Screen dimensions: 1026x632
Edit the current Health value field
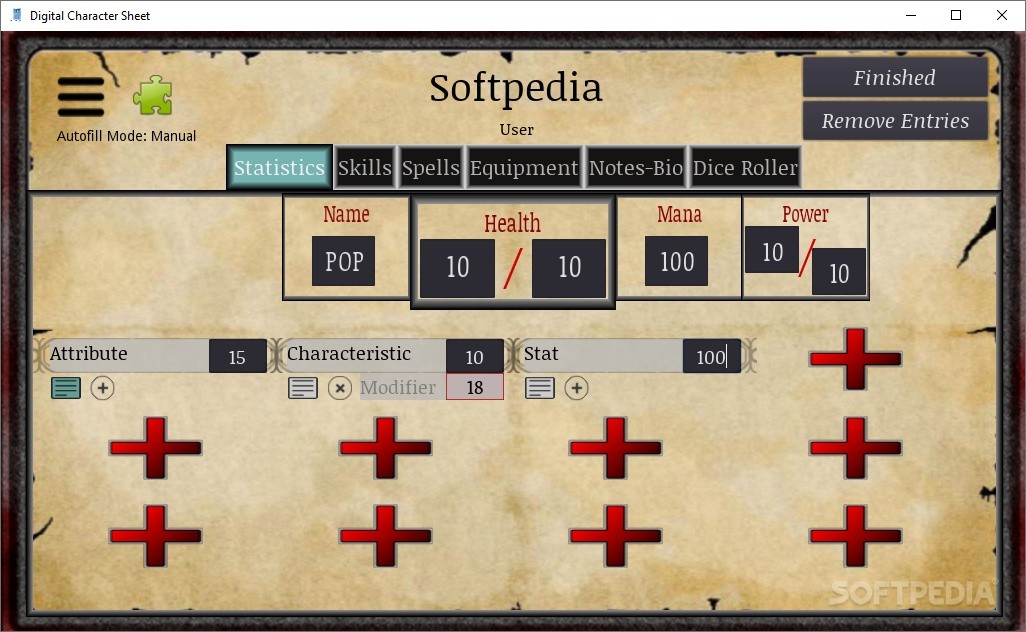pyautogui.click(x=457, y=268)
